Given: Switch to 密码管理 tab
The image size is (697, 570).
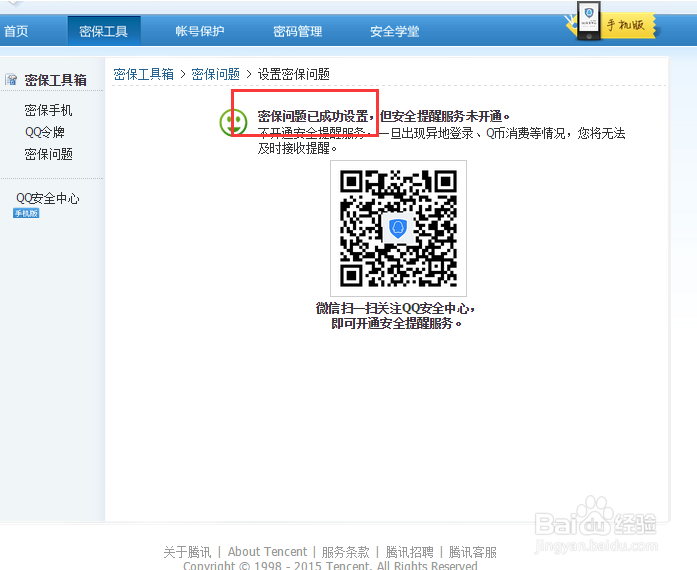Looking at the screenshot, I should coord(297,31).
